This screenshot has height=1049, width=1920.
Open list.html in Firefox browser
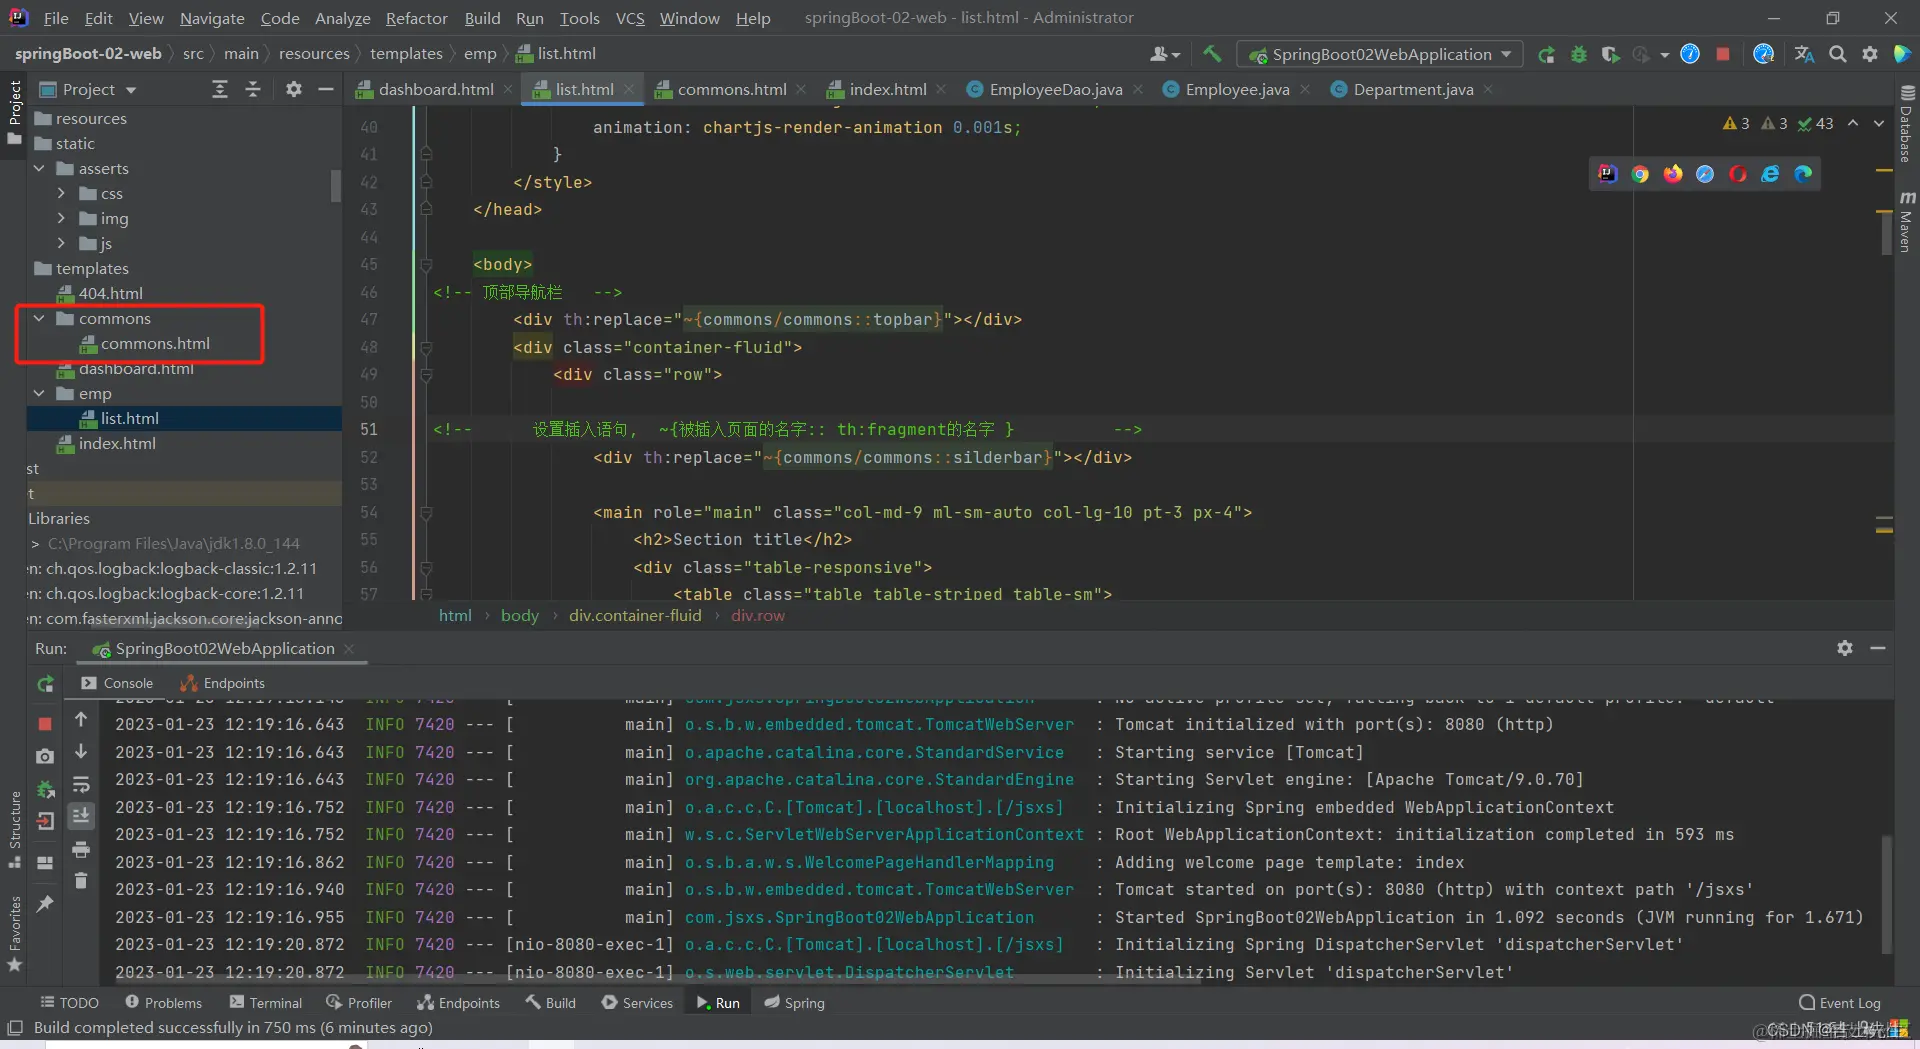(1673, 174)
